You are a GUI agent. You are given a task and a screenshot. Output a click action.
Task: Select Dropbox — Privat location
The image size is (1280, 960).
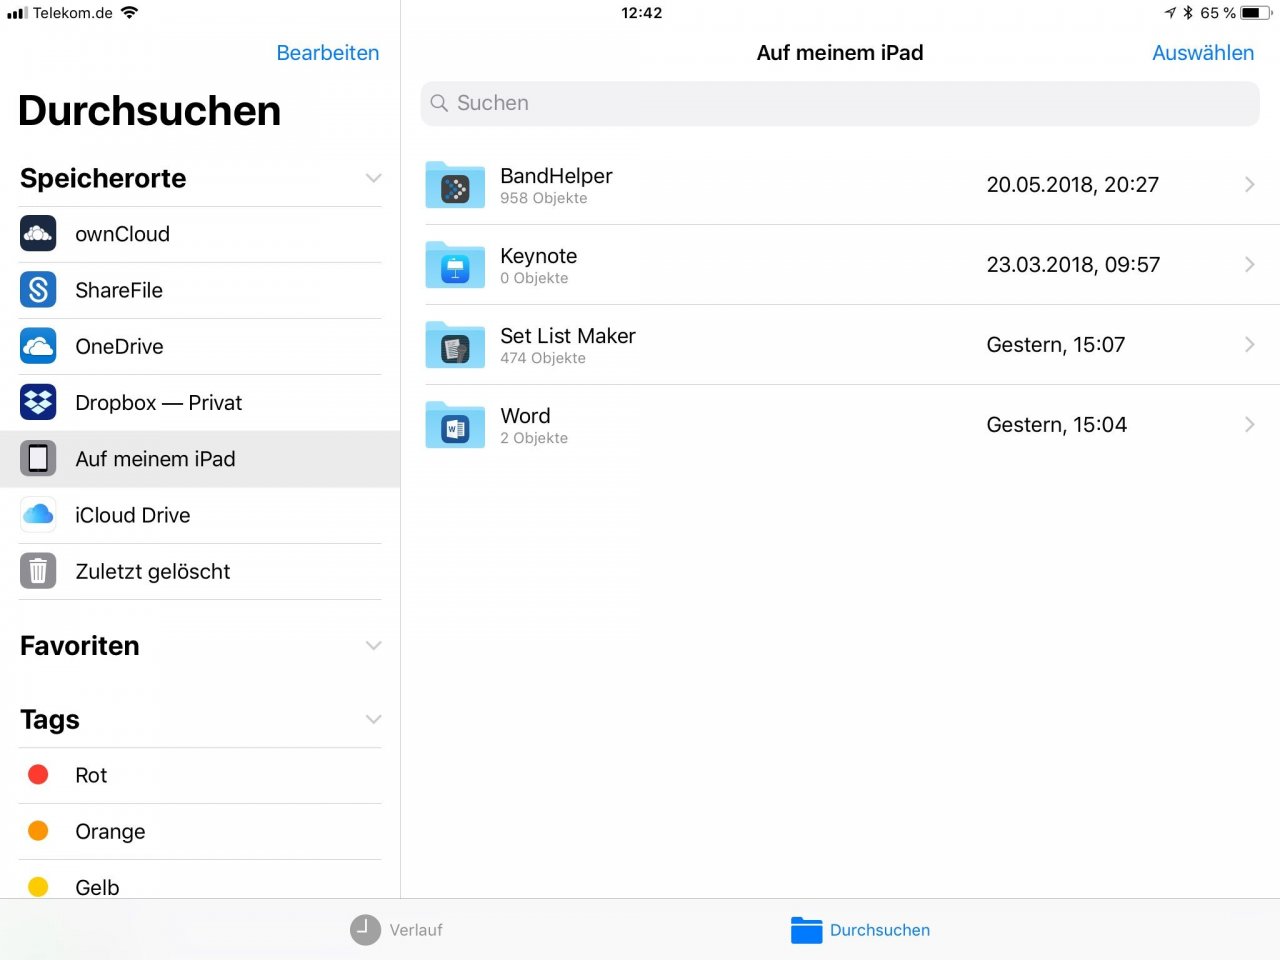[200, 402]
